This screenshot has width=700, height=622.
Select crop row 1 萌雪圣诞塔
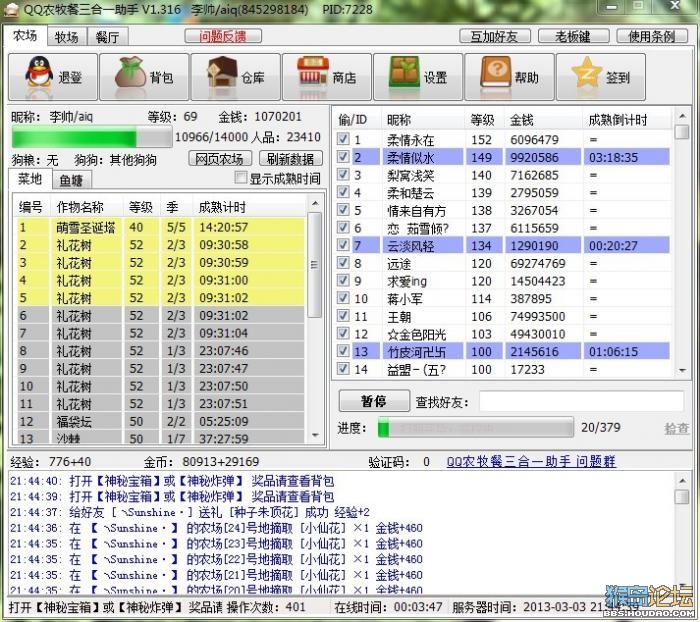[x=161, y=227]
